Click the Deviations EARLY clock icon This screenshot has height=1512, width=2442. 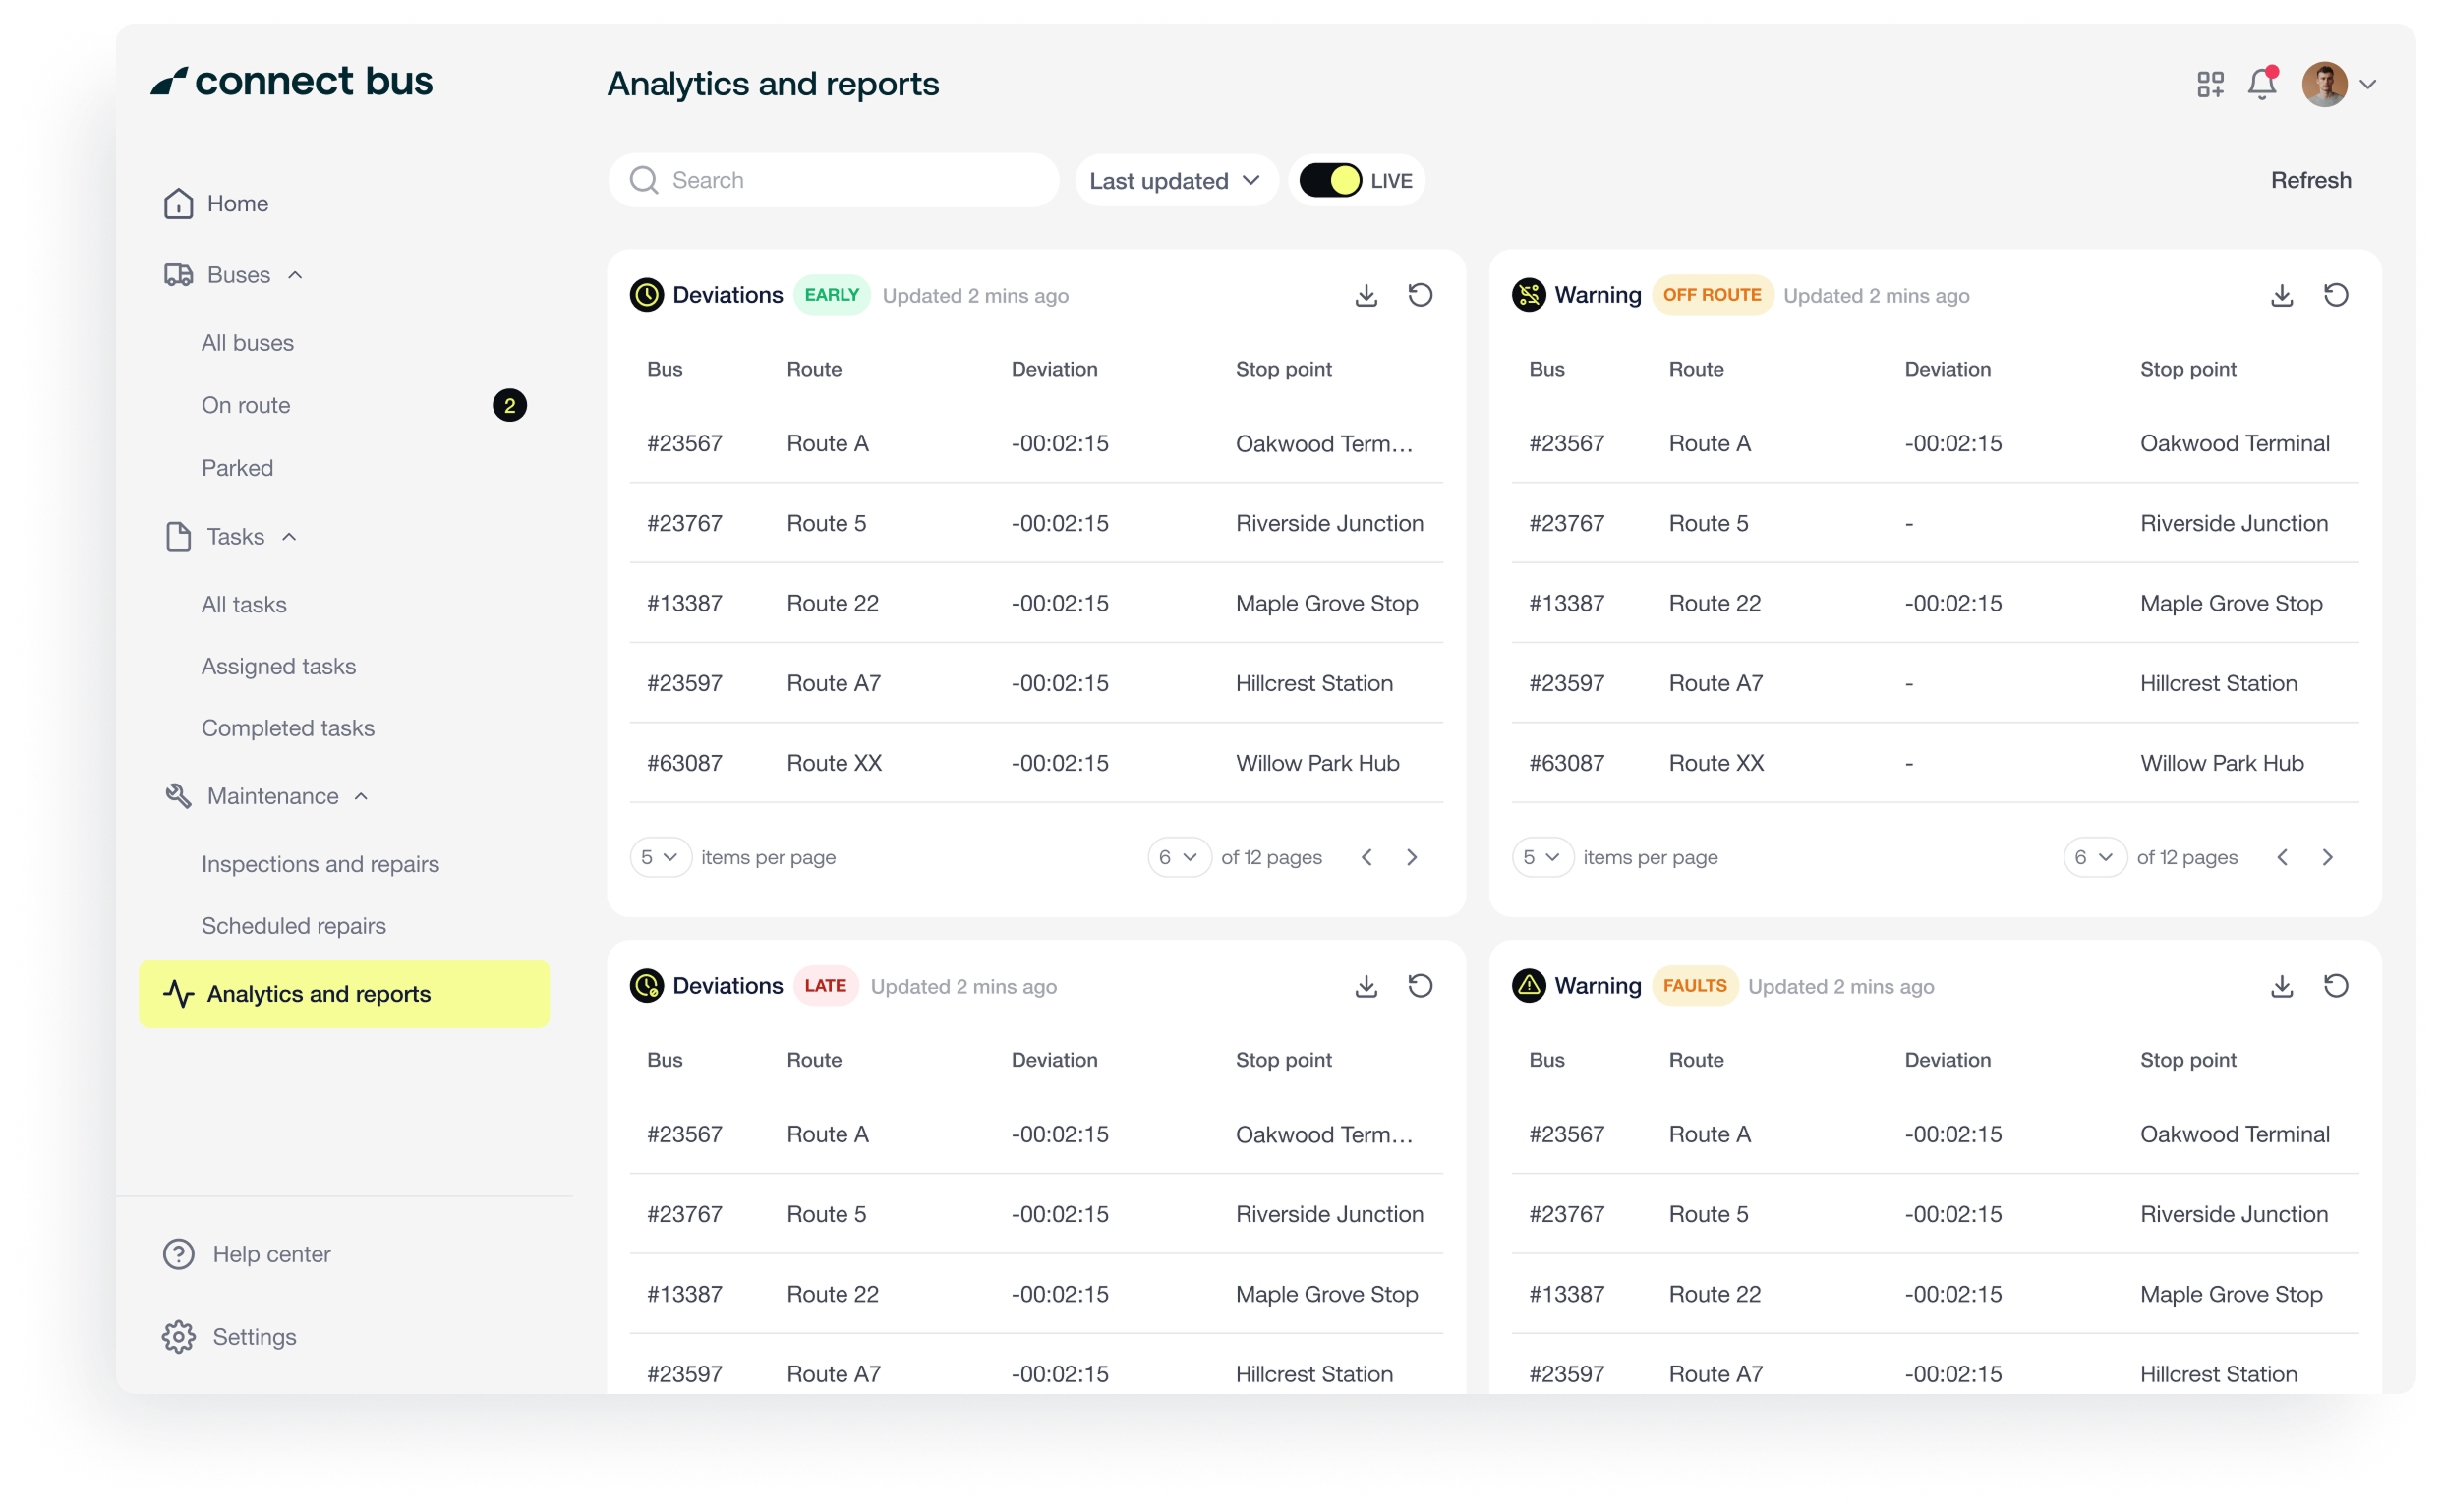[646, 295]
